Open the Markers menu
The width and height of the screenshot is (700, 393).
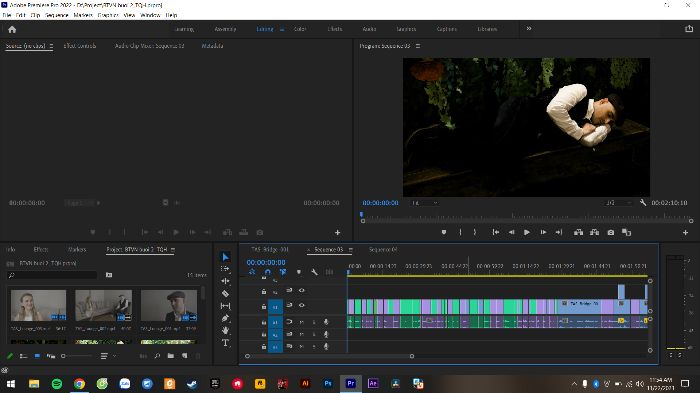(x=83, y=15)
